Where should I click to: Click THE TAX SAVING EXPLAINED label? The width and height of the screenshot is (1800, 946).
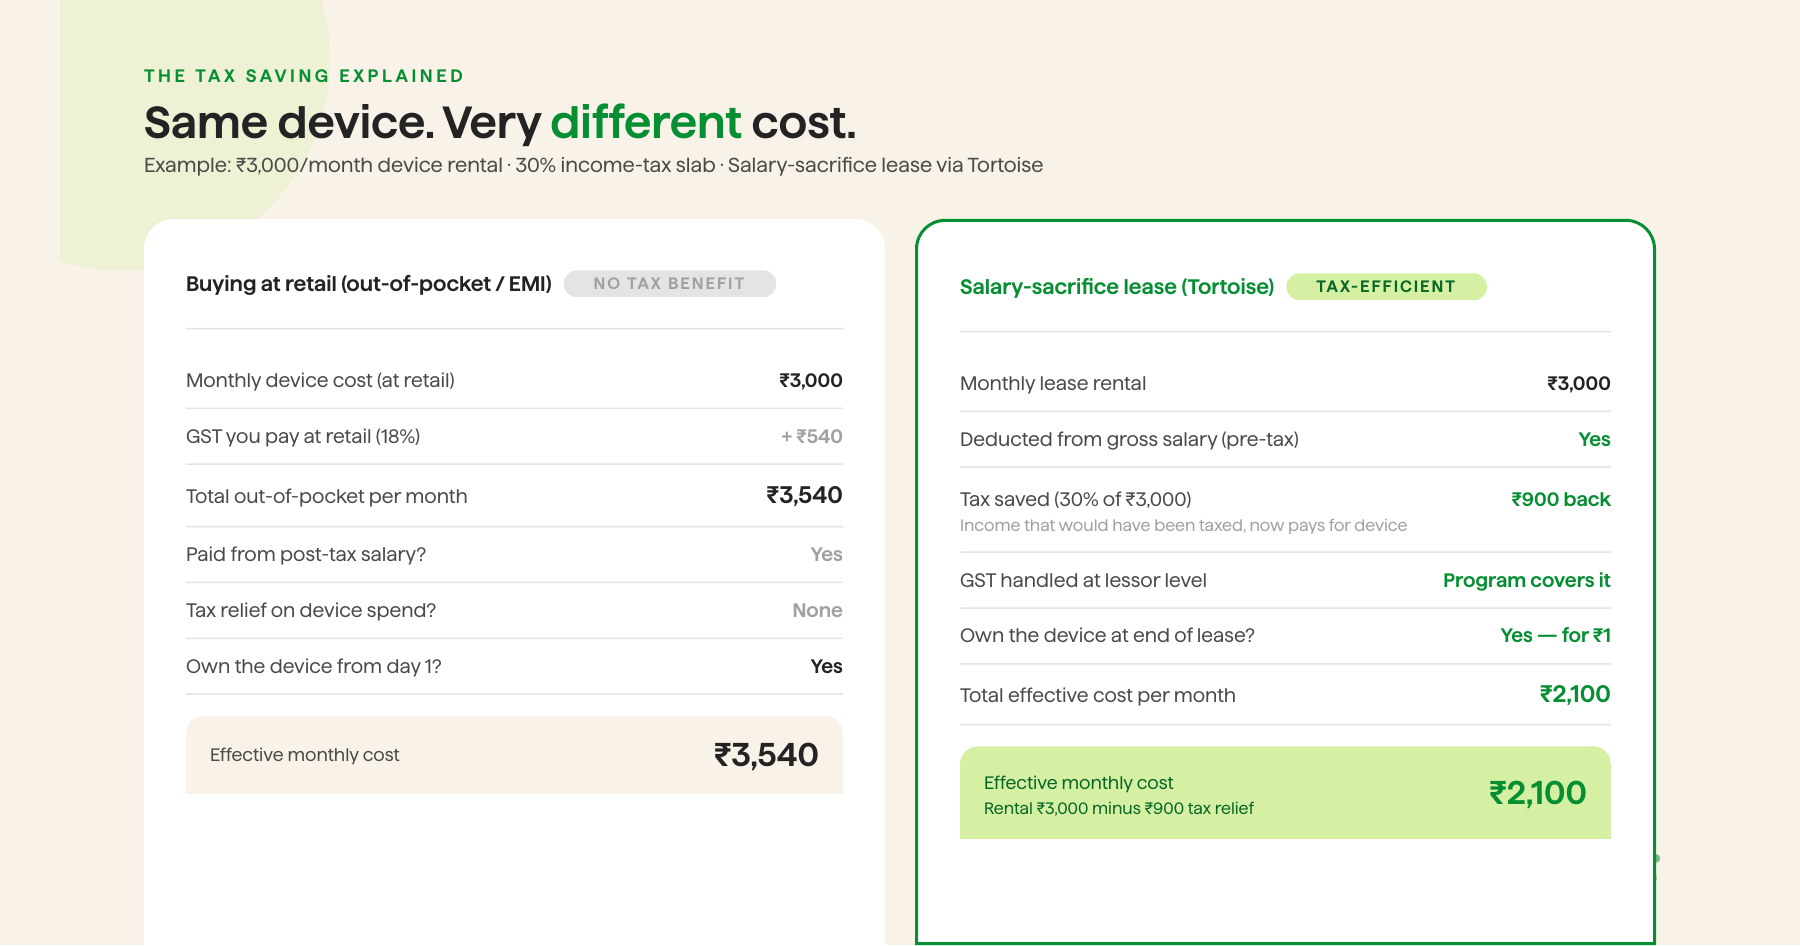click(304, 76)
